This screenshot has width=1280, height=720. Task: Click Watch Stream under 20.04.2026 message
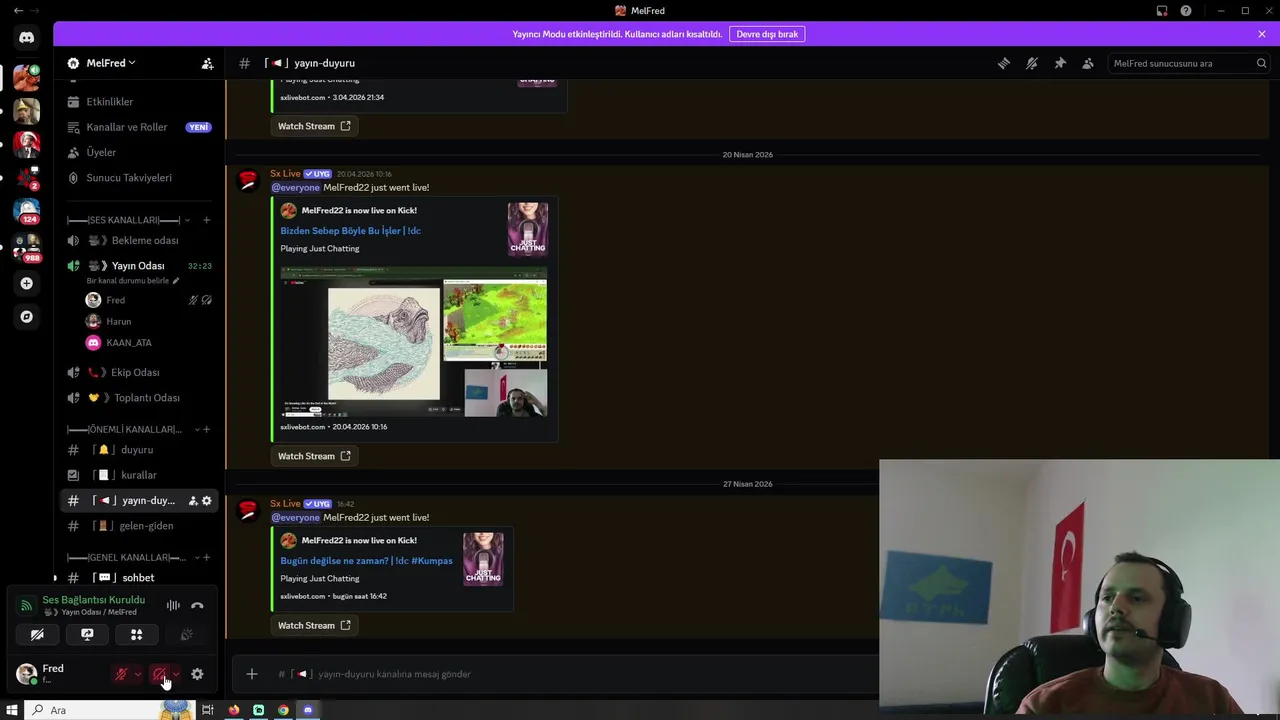click(x=314, y=456)
